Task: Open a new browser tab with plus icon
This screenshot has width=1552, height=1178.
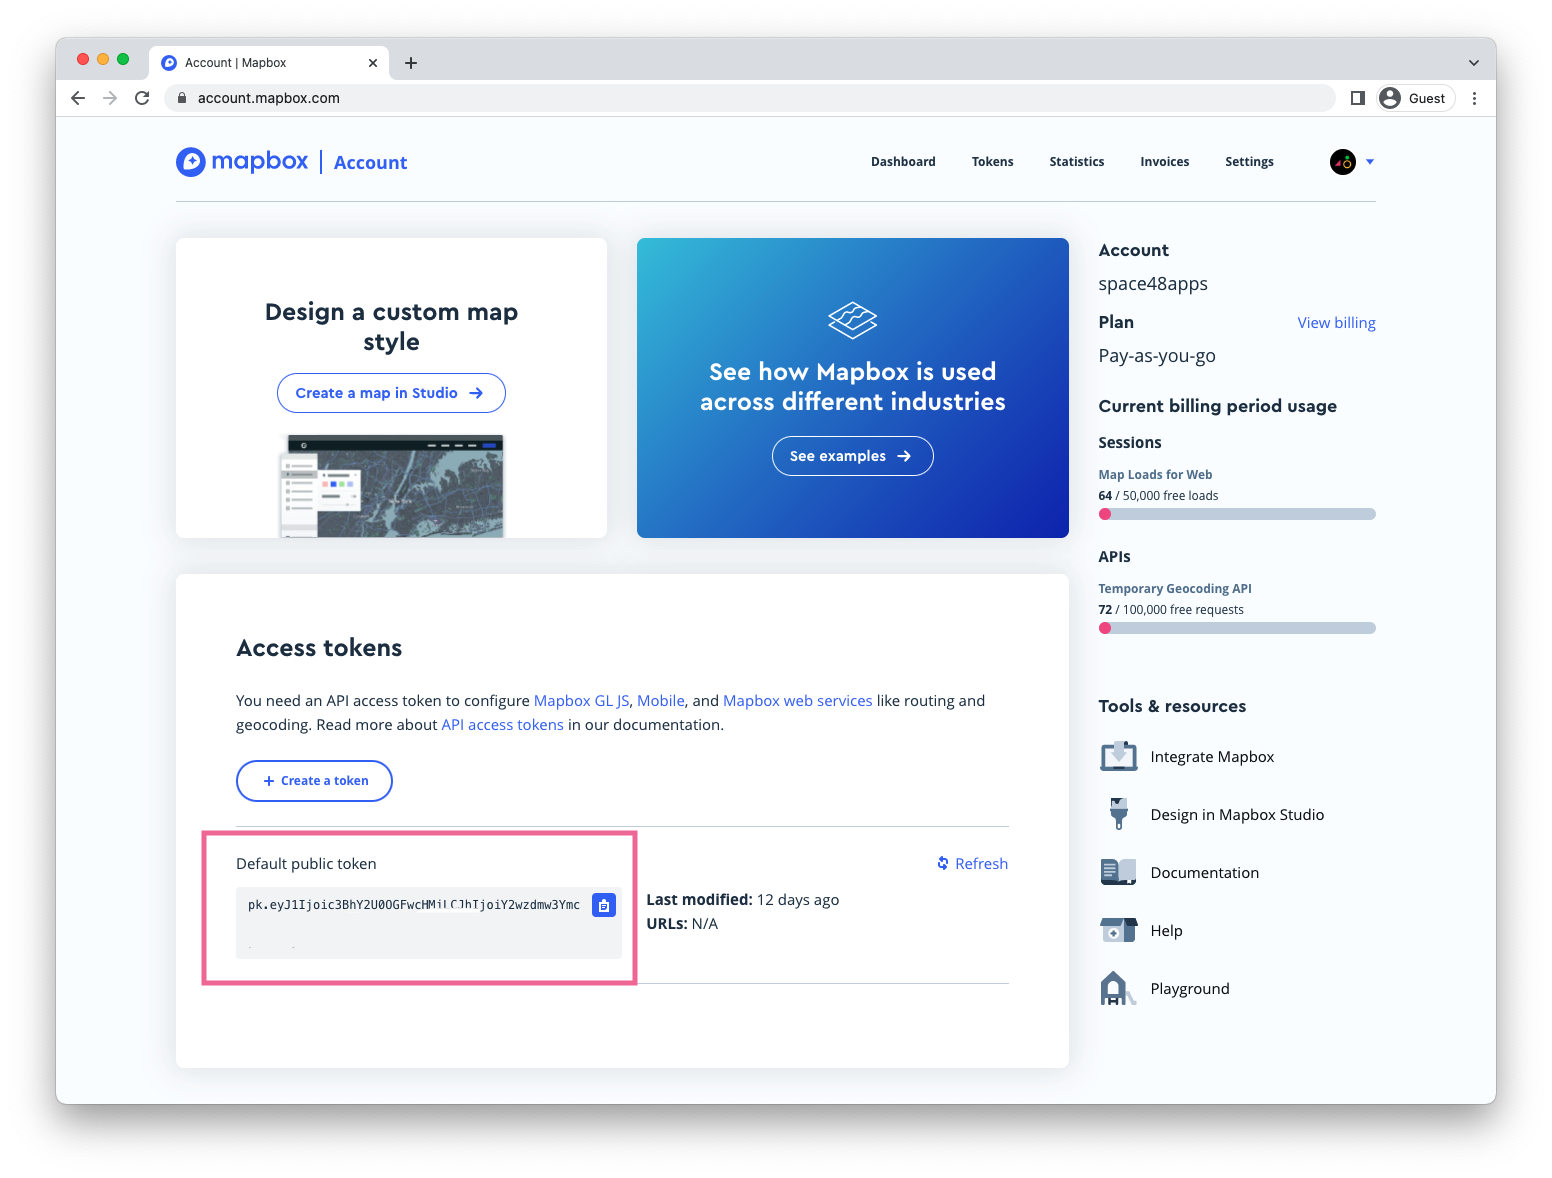Action: click(411, 63)
